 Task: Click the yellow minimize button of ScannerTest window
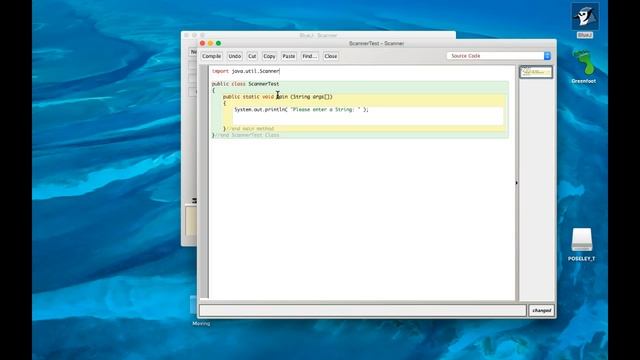(x=210, y=43)
